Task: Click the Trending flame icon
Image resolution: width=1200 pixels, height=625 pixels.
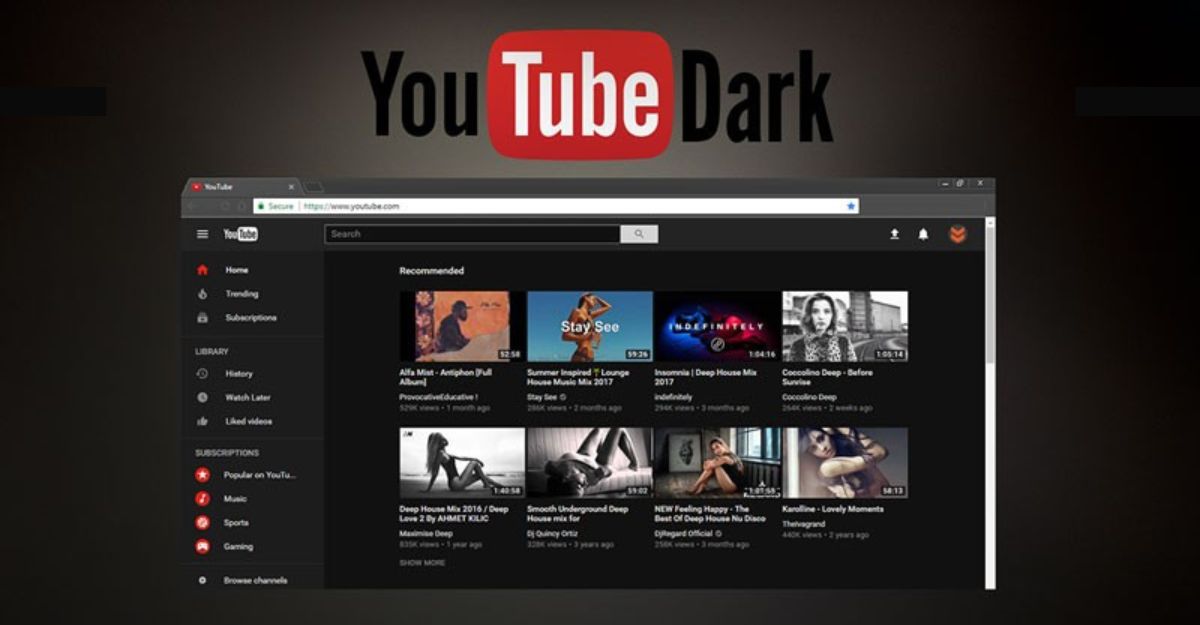Action: point(202,294)
